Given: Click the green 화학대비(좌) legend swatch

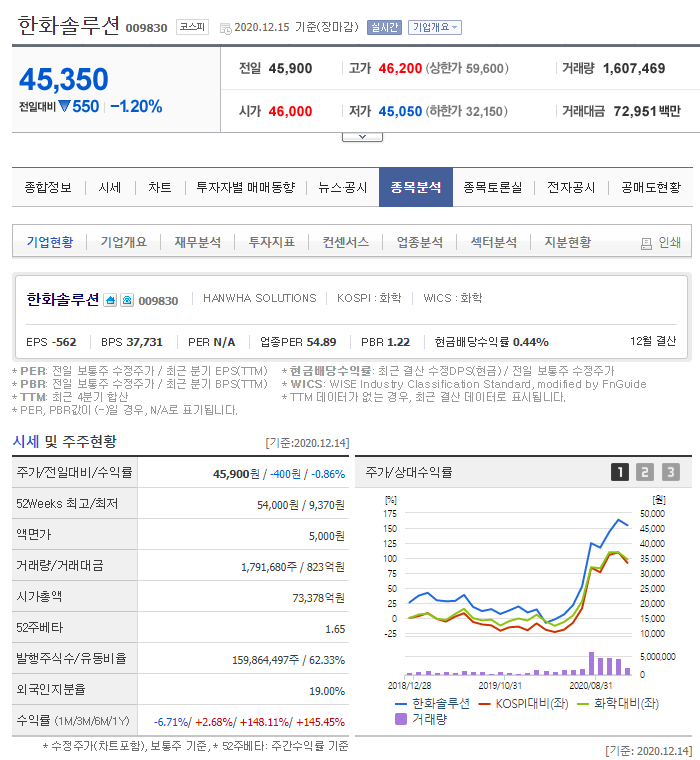Looking at the screenshot, I should click(583, 704).
